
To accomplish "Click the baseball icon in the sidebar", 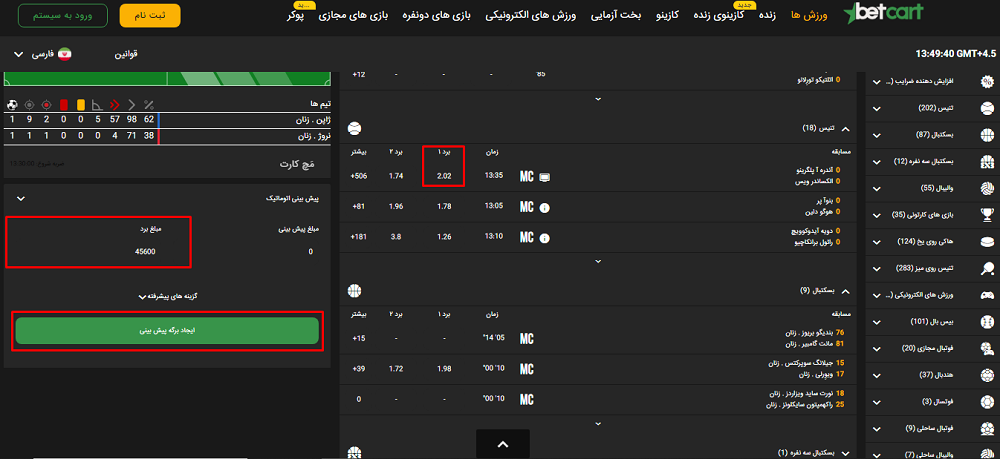I will tap(987, 322).
